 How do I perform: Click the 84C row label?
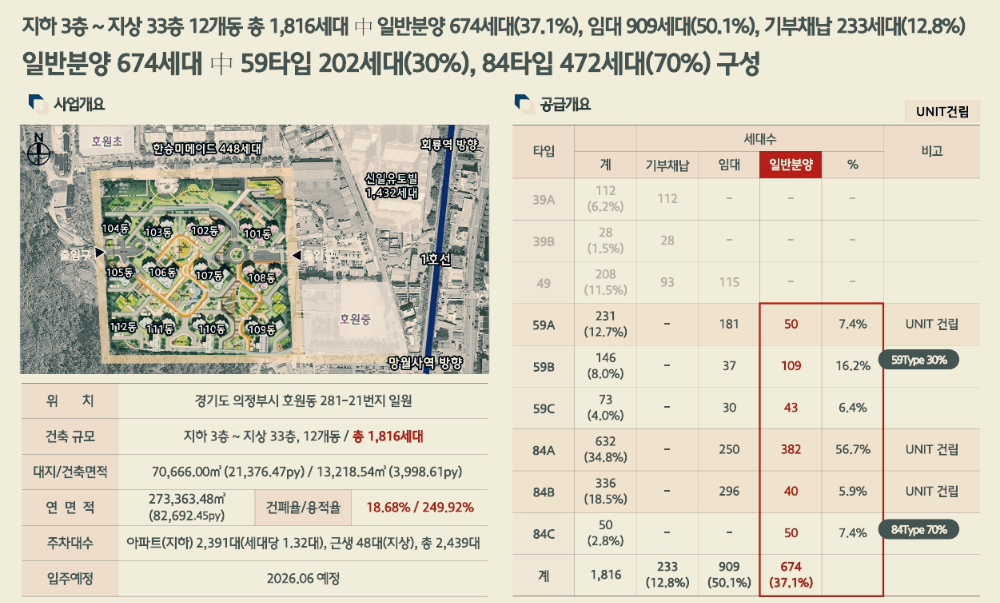click(x=543, y=534)
